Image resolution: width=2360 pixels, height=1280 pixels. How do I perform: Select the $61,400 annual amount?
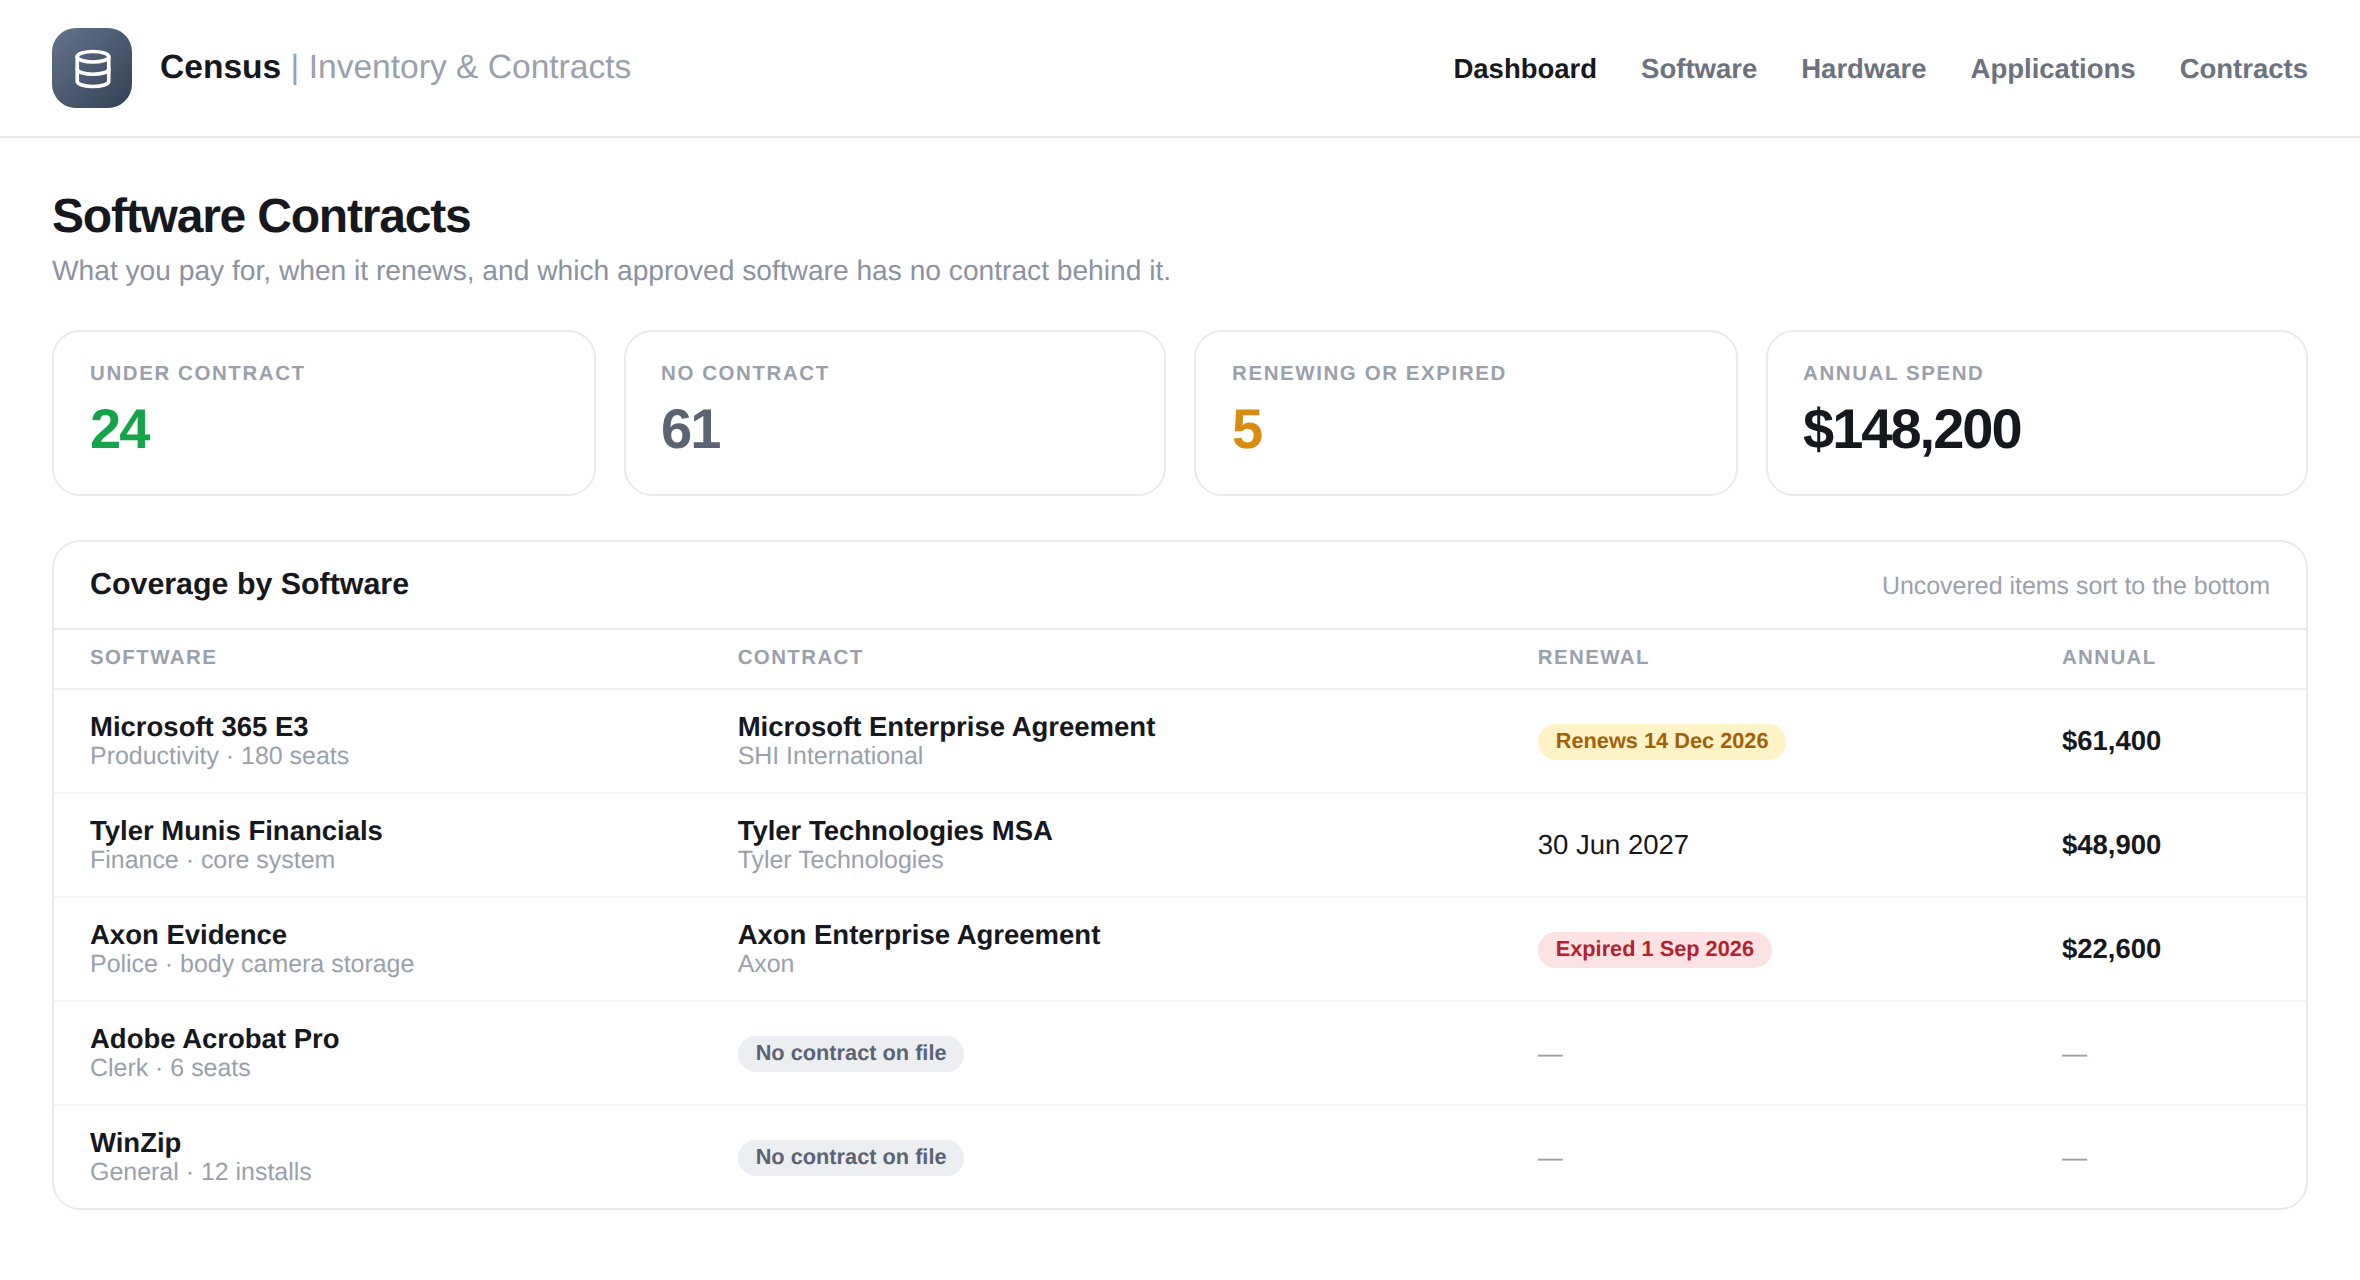tap(2111, 741)
